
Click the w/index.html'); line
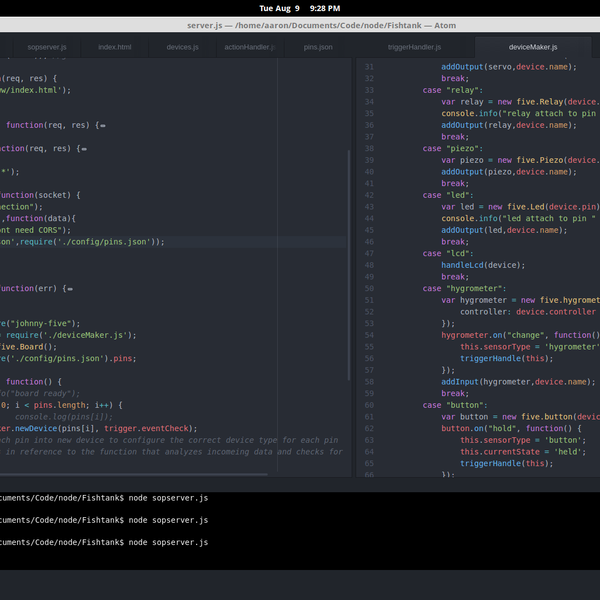pos(36,90)
